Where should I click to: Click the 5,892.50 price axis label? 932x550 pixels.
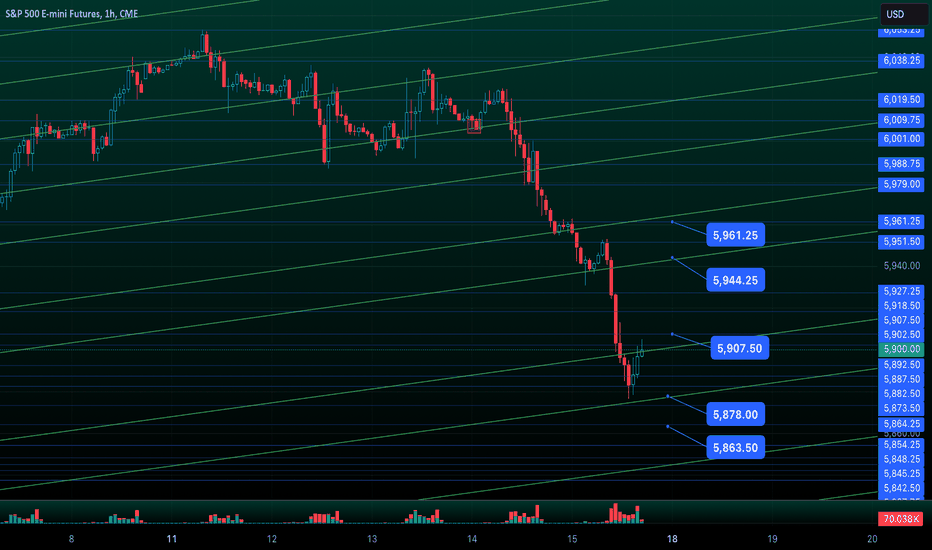tap(901, 364)
